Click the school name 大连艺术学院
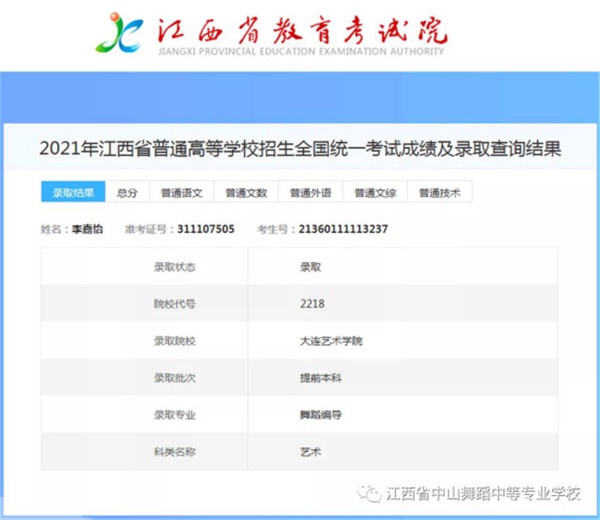This screenshot has width=600, height=520. pyautogui.click(x=331, y=341)
